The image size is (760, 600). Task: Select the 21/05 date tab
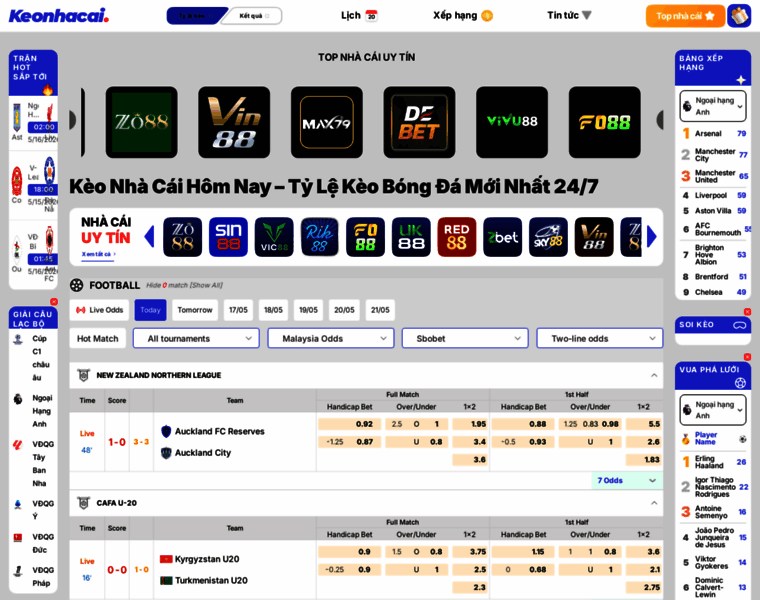380,310
